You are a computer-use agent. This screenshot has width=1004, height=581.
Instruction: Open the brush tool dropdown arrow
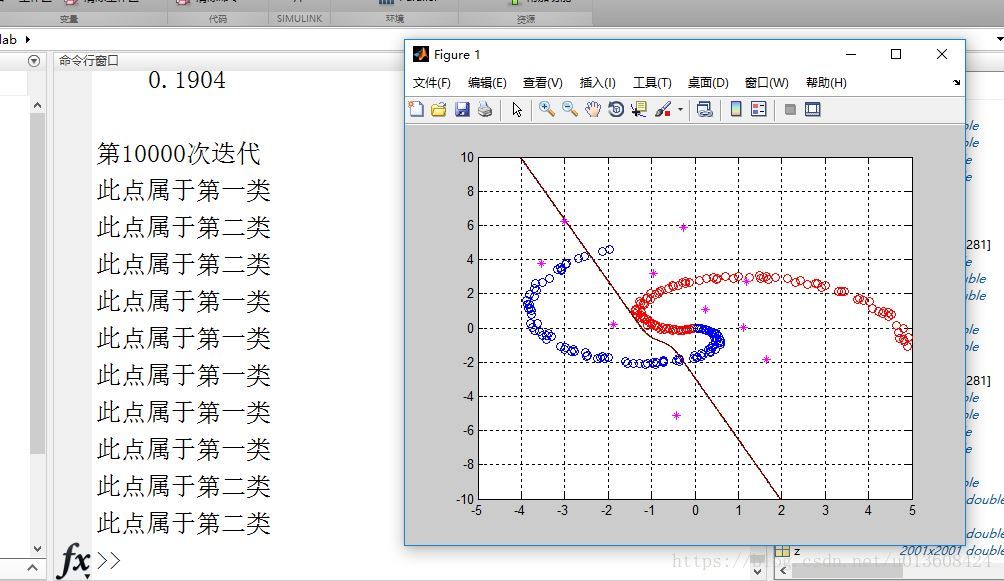click(x=679, y=109)
